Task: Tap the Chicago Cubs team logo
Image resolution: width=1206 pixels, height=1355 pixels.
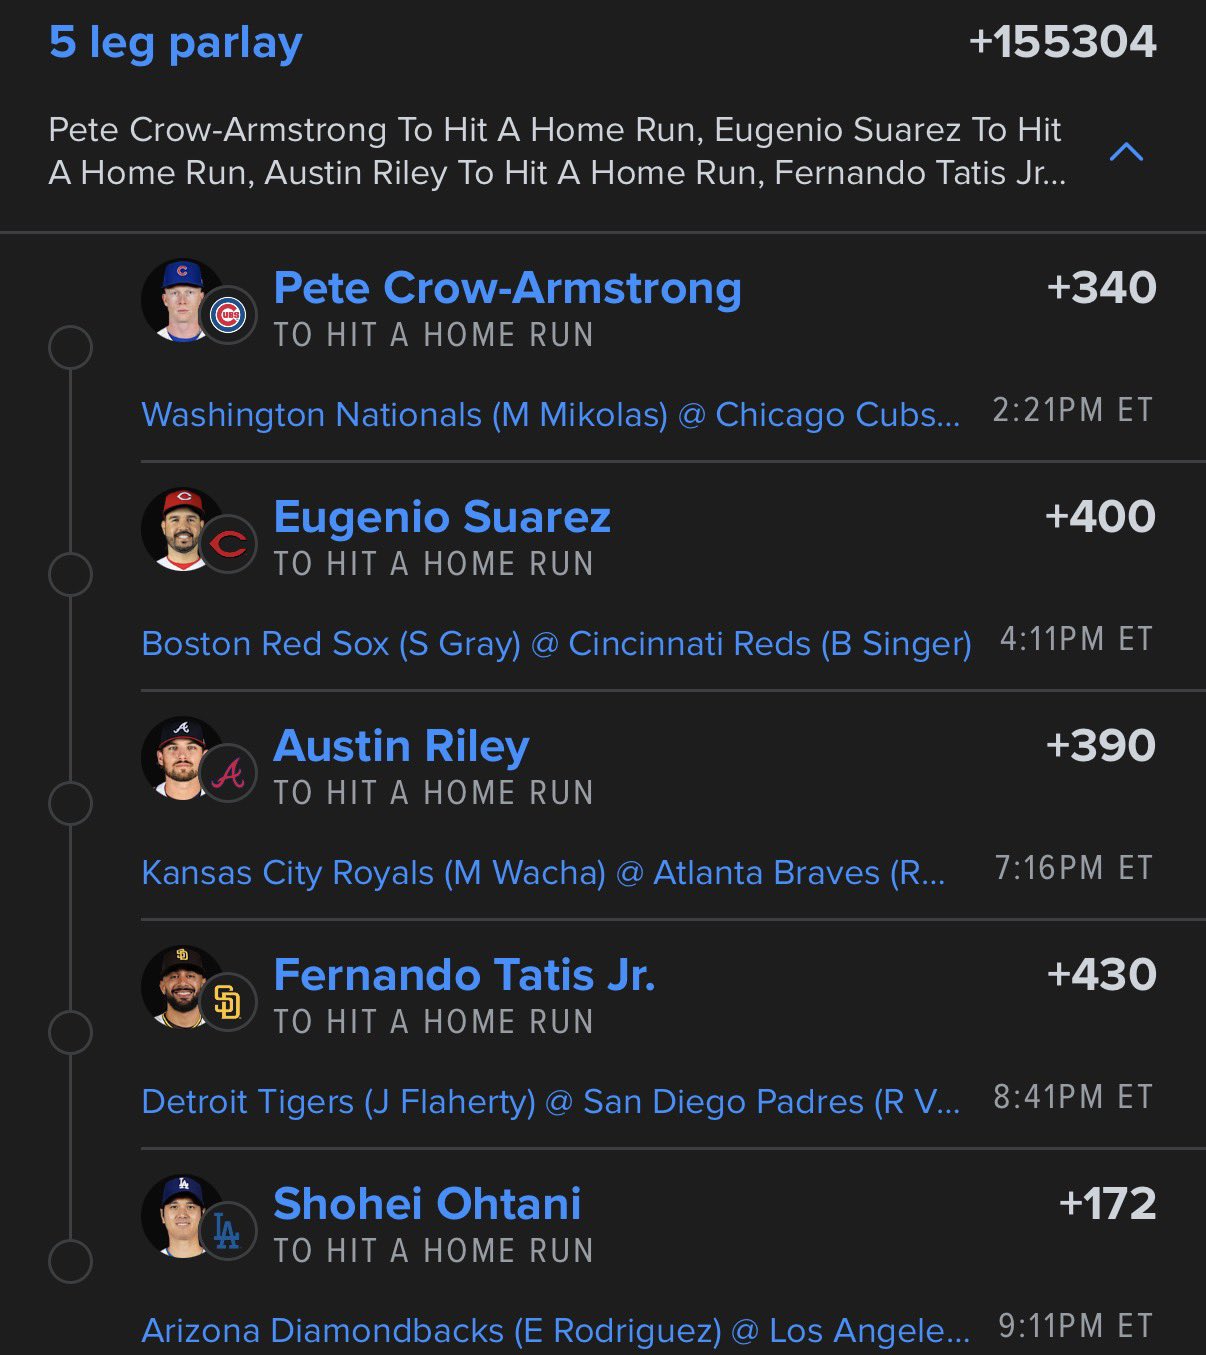Action: coord(228,315)
